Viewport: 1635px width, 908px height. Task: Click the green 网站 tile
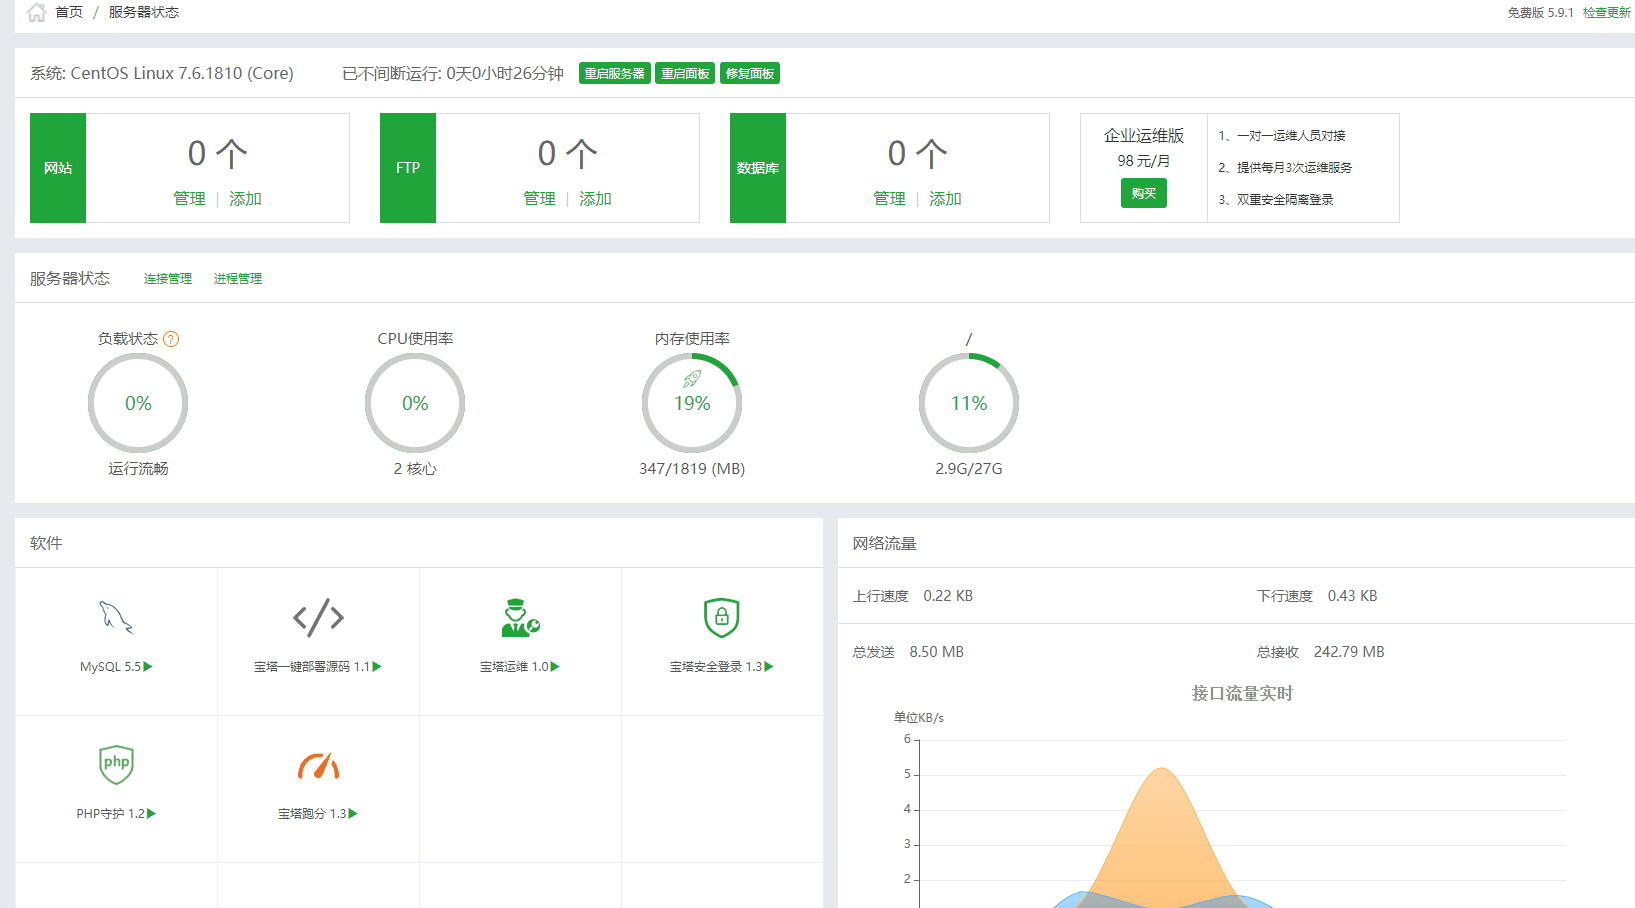(x=58, y=168)
